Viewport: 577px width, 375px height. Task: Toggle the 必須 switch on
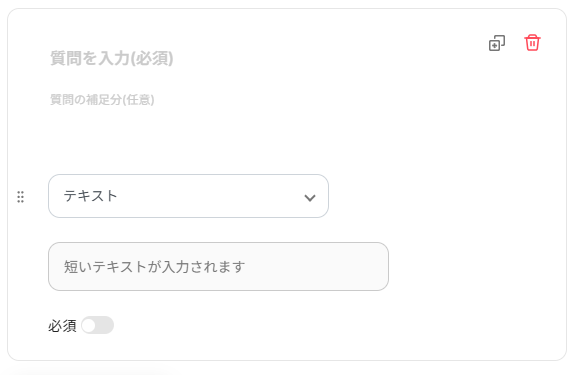pyautogui.click(x=98, y=325)
